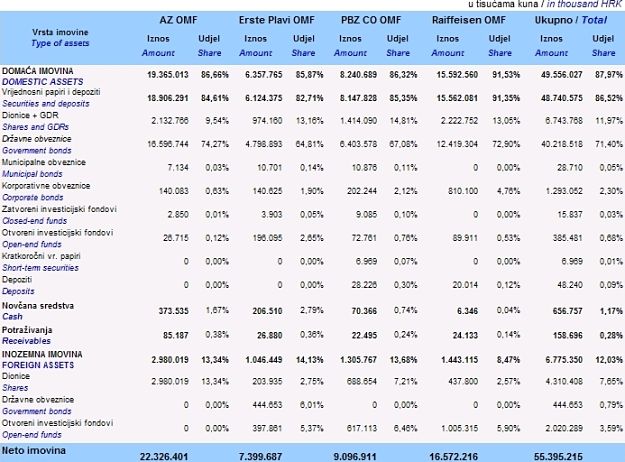This screenshot has width=625, height=462.
Task: Click the Cash row label
Action: click(x=15, y=314)
